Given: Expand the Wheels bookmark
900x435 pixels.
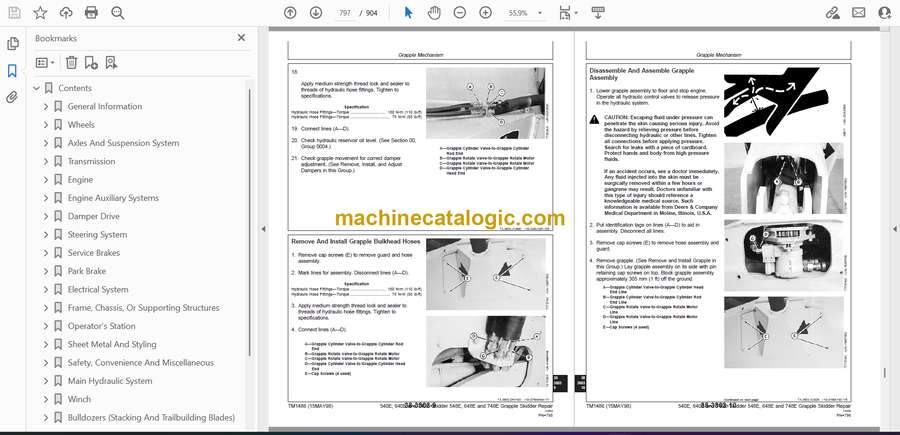Looking at the screenshot, I should click(x=46, y=125).
